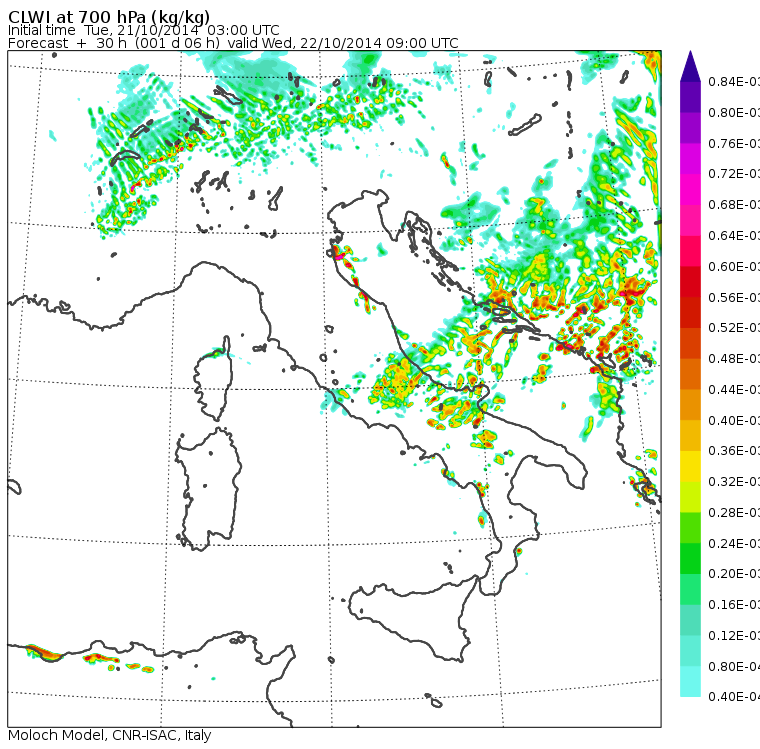This screenshot has height=749, width=760.
Task: Click the 0.68E-03 legend label
Action: coord(734,205)
